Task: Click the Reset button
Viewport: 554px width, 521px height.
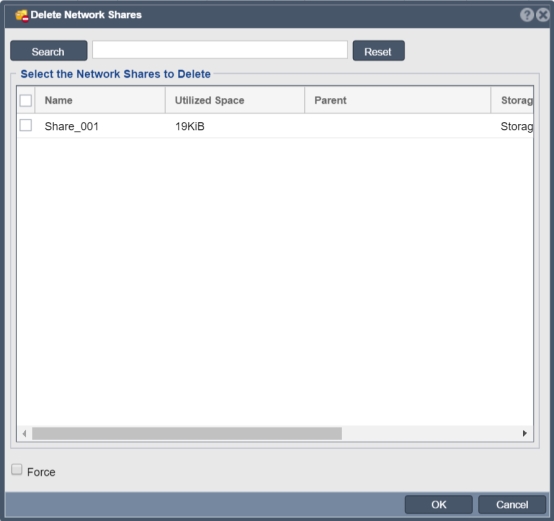Action: (x=378, y=51)
